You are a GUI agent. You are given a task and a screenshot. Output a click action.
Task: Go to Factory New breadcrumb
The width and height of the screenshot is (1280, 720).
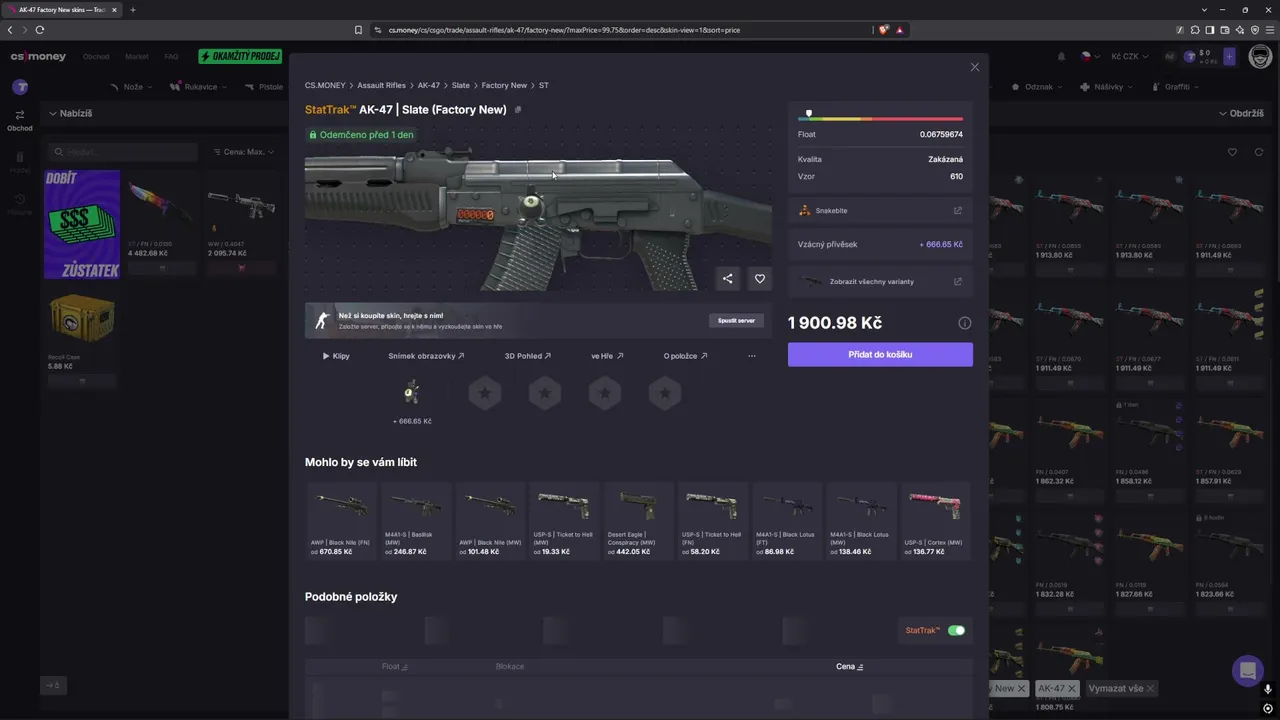point(504,86)
